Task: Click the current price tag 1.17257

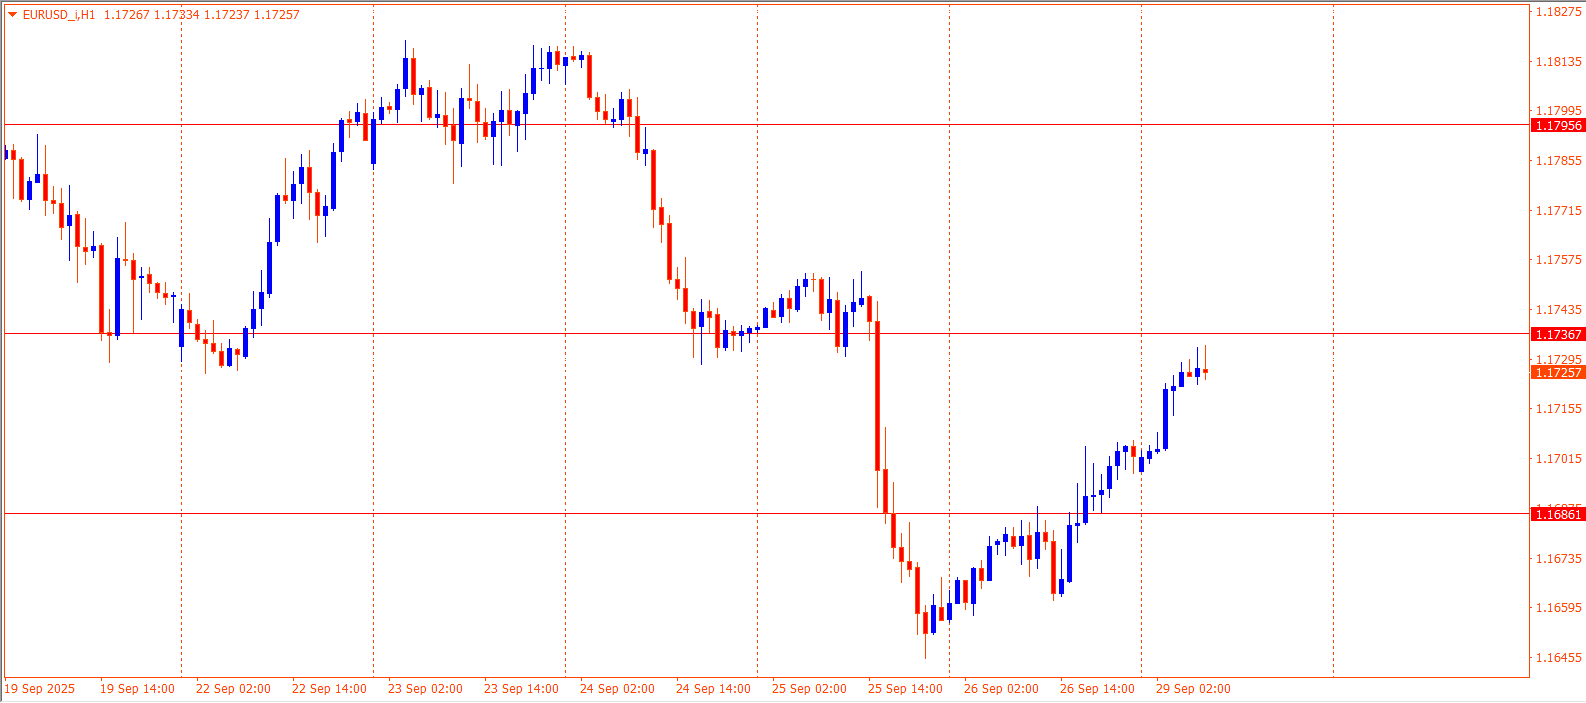Action: tap(1558, 372)
